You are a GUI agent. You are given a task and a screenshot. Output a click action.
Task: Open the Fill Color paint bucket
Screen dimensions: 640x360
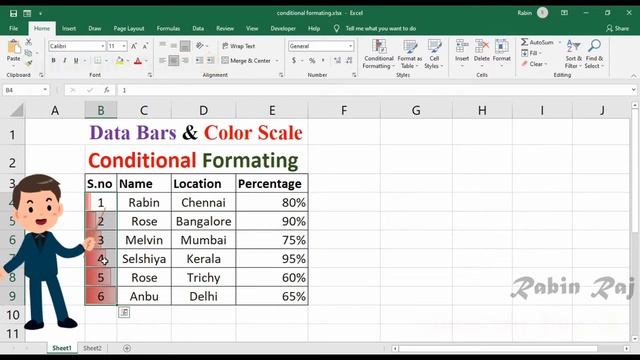coord(119,61)
